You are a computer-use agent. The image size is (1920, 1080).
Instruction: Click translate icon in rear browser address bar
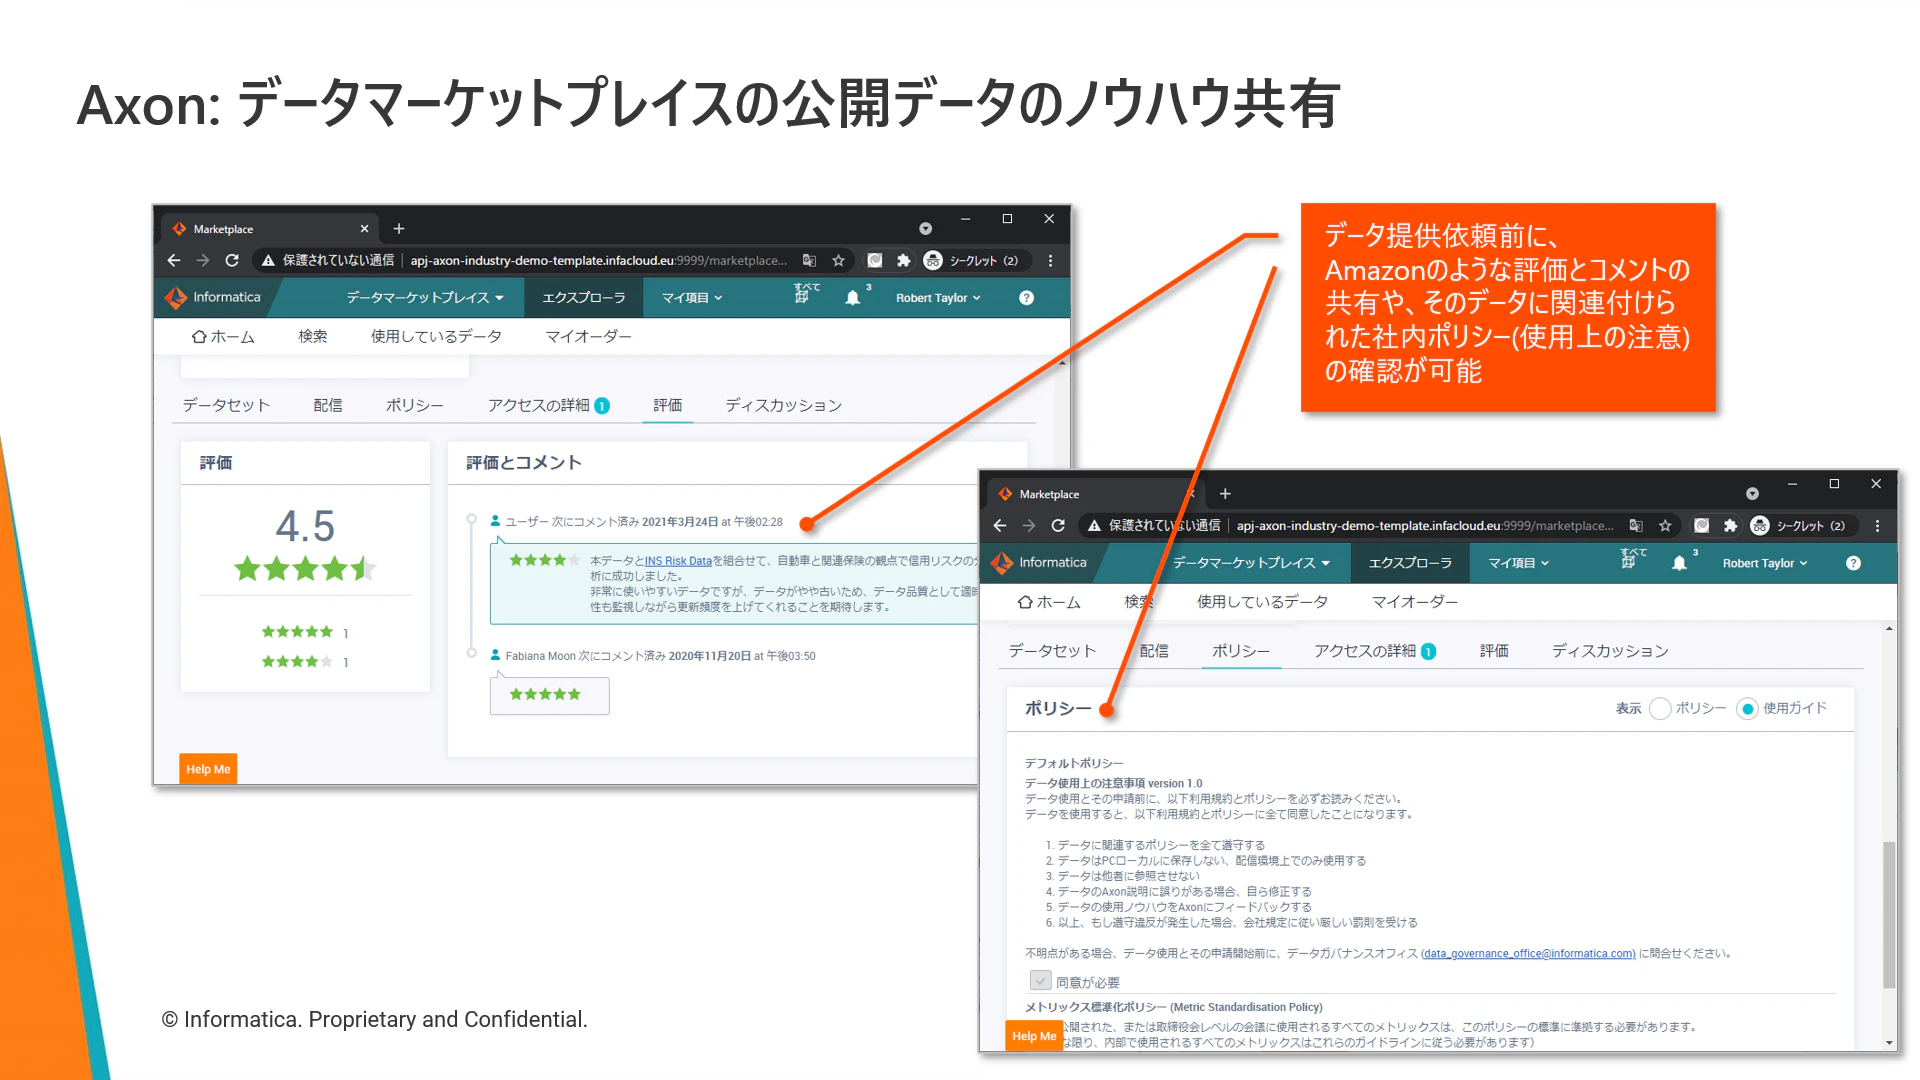[809, 260]
